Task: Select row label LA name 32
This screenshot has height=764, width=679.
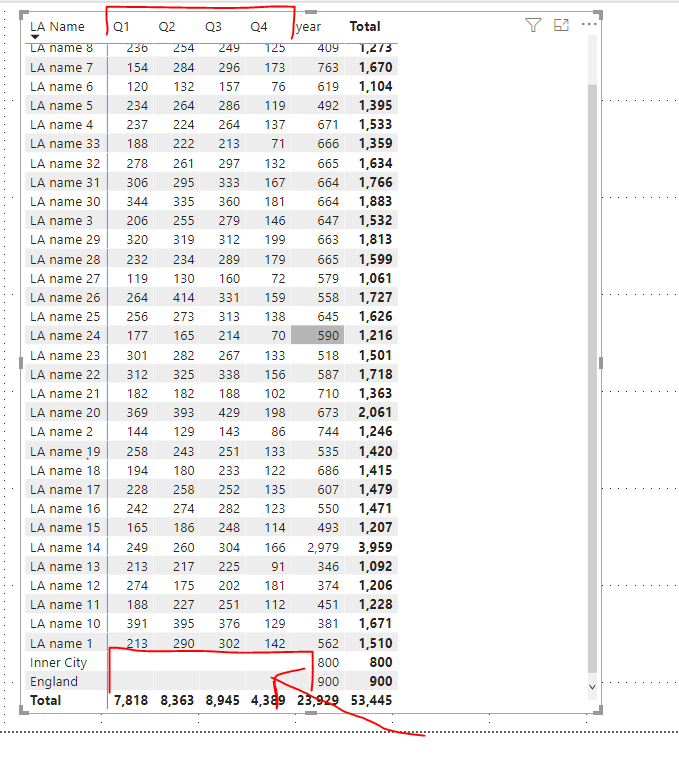Action: [65, 163]
